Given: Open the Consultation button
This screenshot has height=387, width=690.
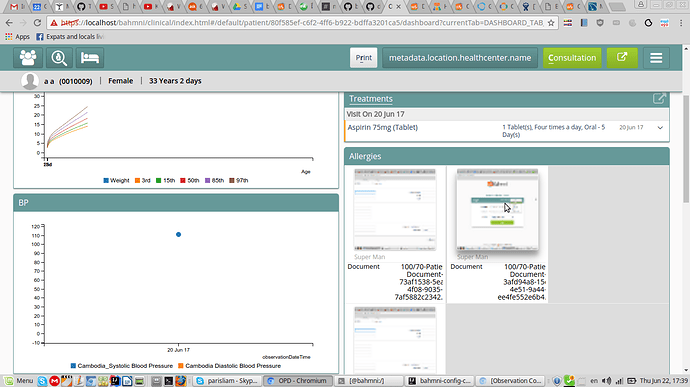Looking at the screenshot, I should (x=572, y=58).
